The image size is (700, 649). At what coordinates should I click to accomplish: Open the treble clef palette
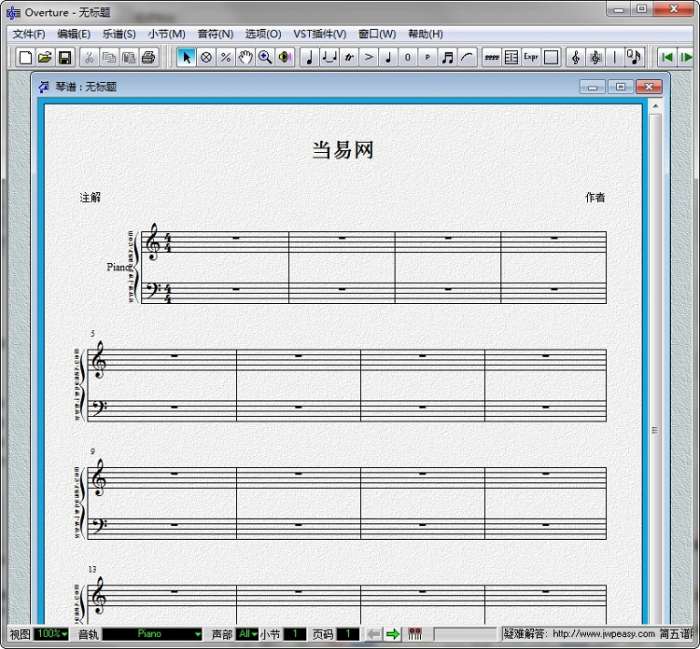pyautogui.click(x=575, y=58)
